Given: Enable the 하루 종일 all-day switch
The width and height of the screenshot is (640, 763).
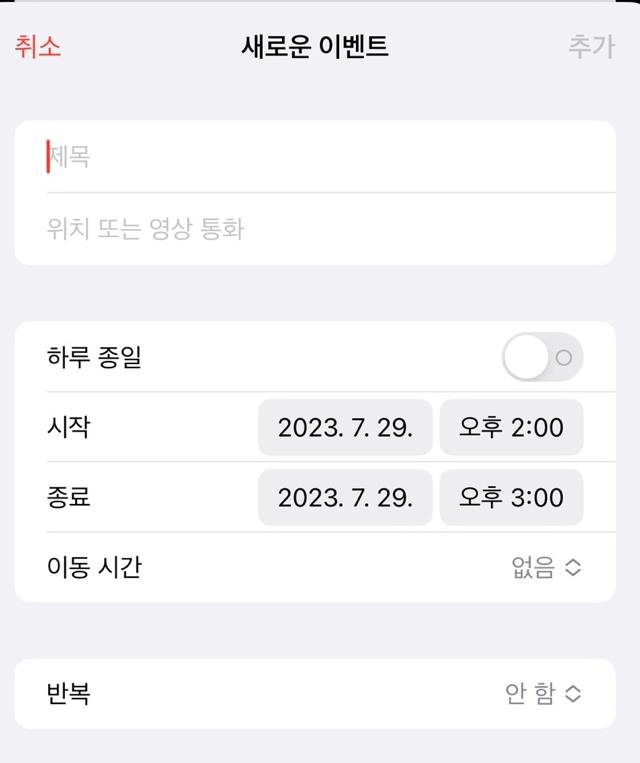Looking at the screenshot, I should point(542,357).
